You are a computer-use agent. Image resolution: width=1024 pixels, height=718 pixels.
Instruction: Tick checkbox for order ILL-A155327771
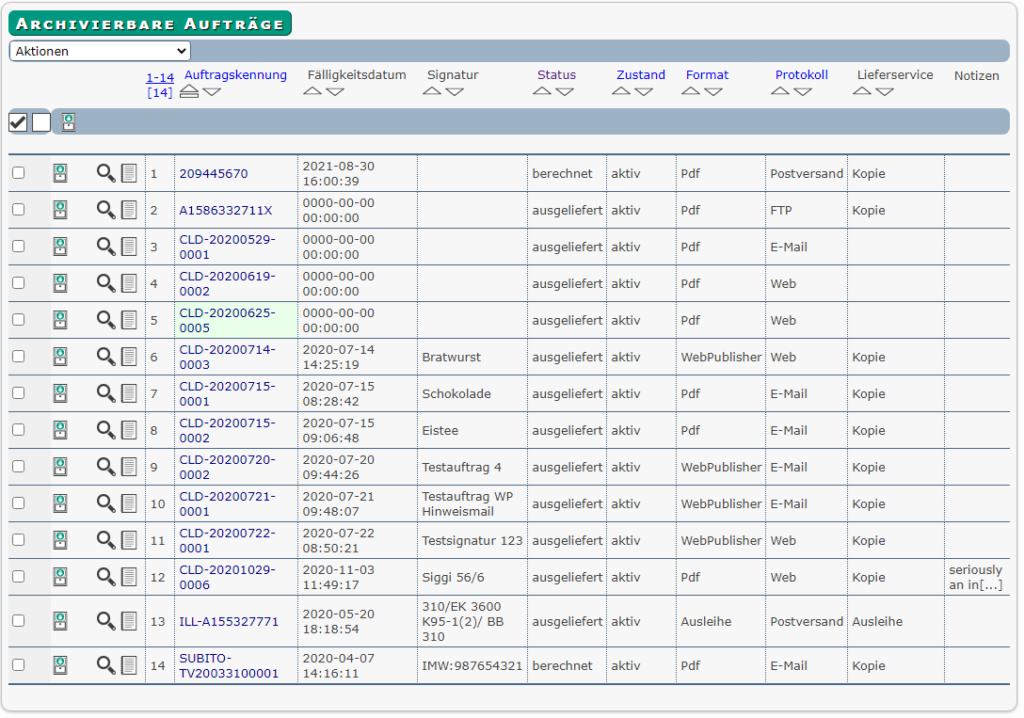(x=18, y=621)
